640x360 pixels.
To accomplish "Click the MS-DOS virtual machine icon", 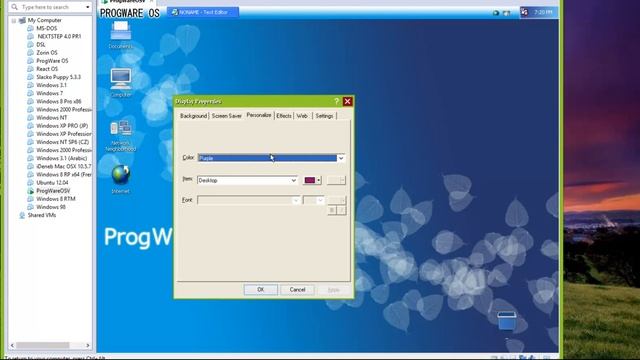I will click(30, 28).
